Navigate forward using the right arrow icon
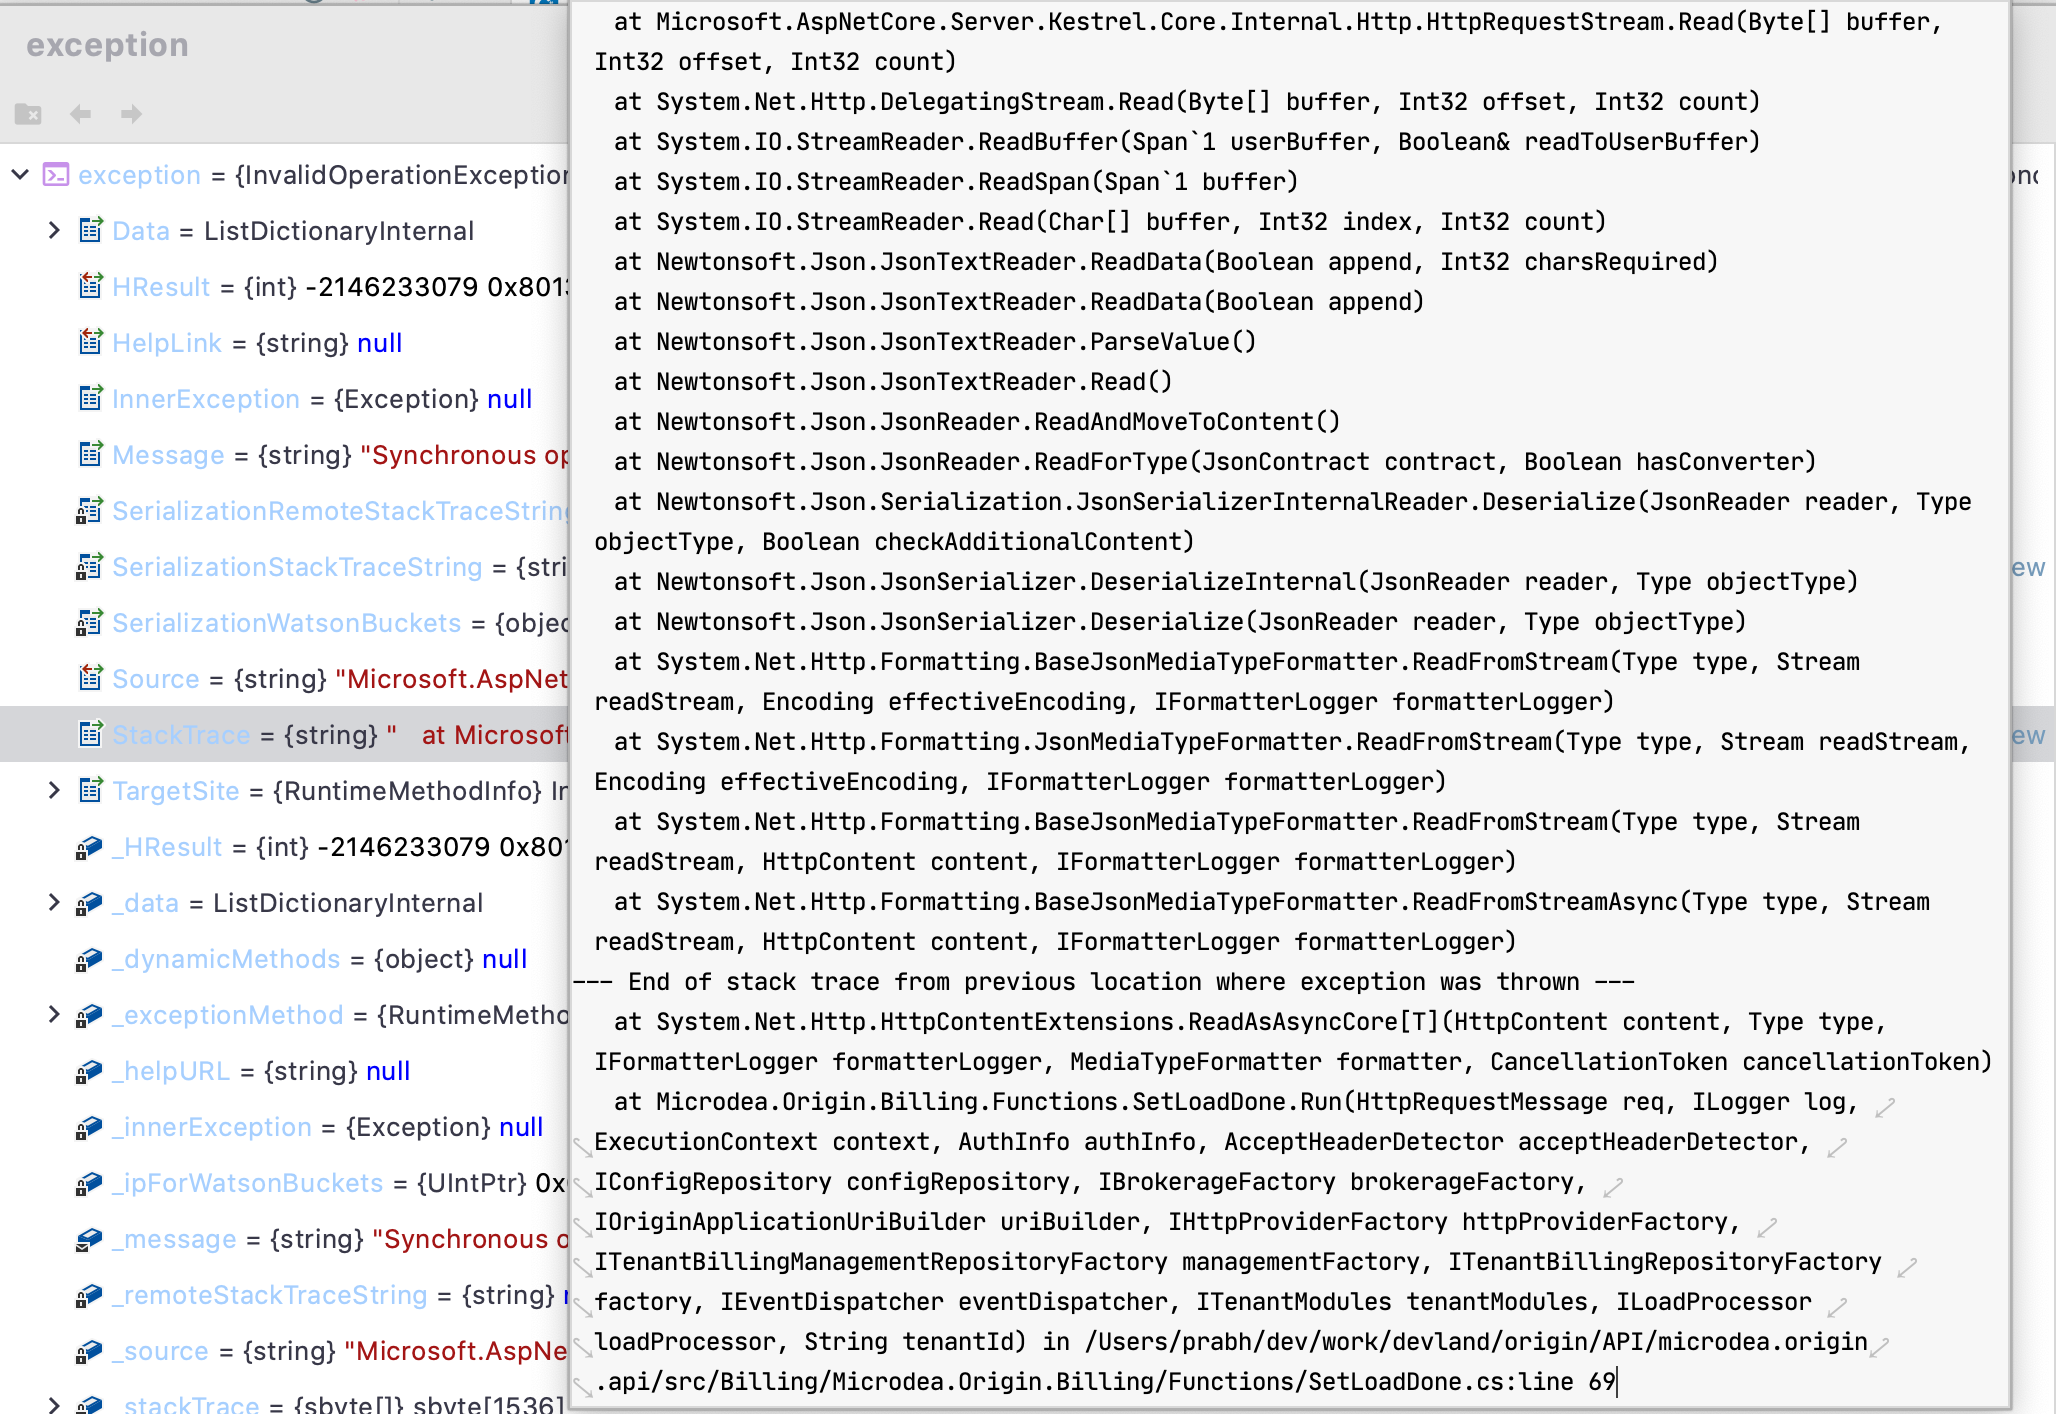The image size is (2056, 1414). point(131,113)
